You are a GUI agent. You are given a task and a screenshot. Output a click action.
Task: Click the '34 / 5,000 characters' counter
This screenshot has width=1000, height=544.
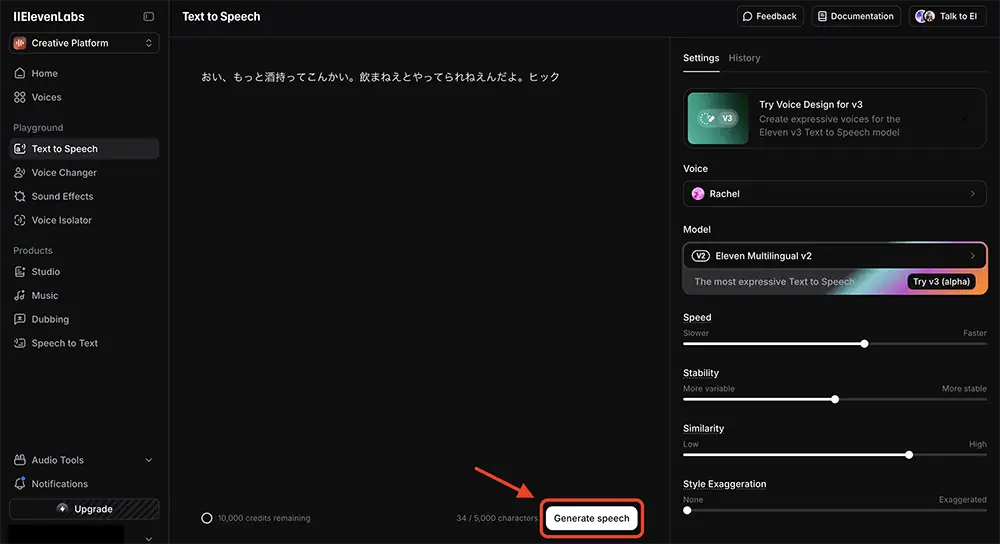point(497,518)
